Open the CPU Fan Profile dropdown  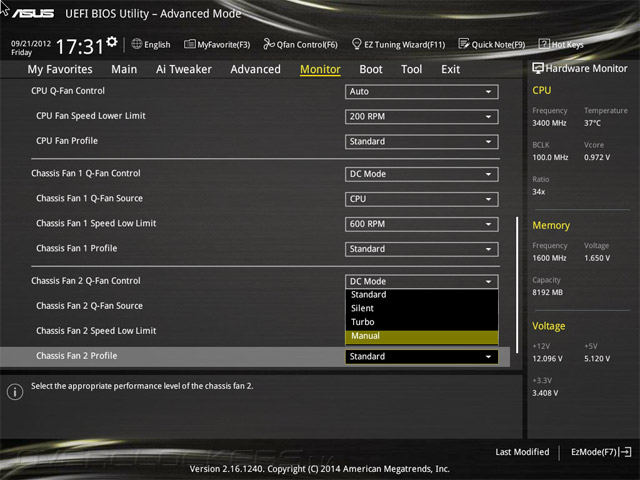click(422, 142)
